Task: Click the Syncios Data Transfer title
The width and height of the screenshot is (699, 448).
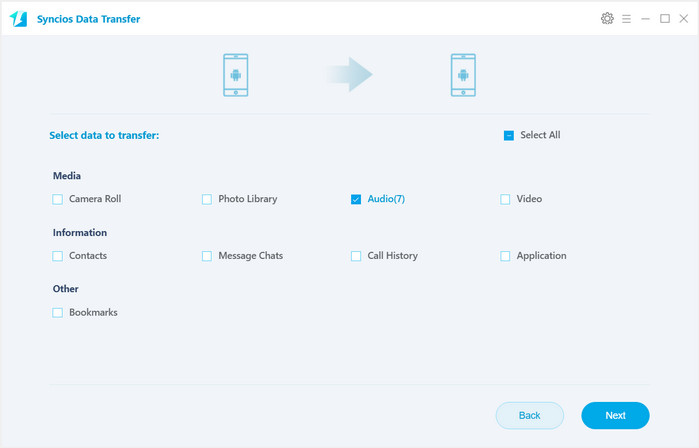Action: coord(88,19)
